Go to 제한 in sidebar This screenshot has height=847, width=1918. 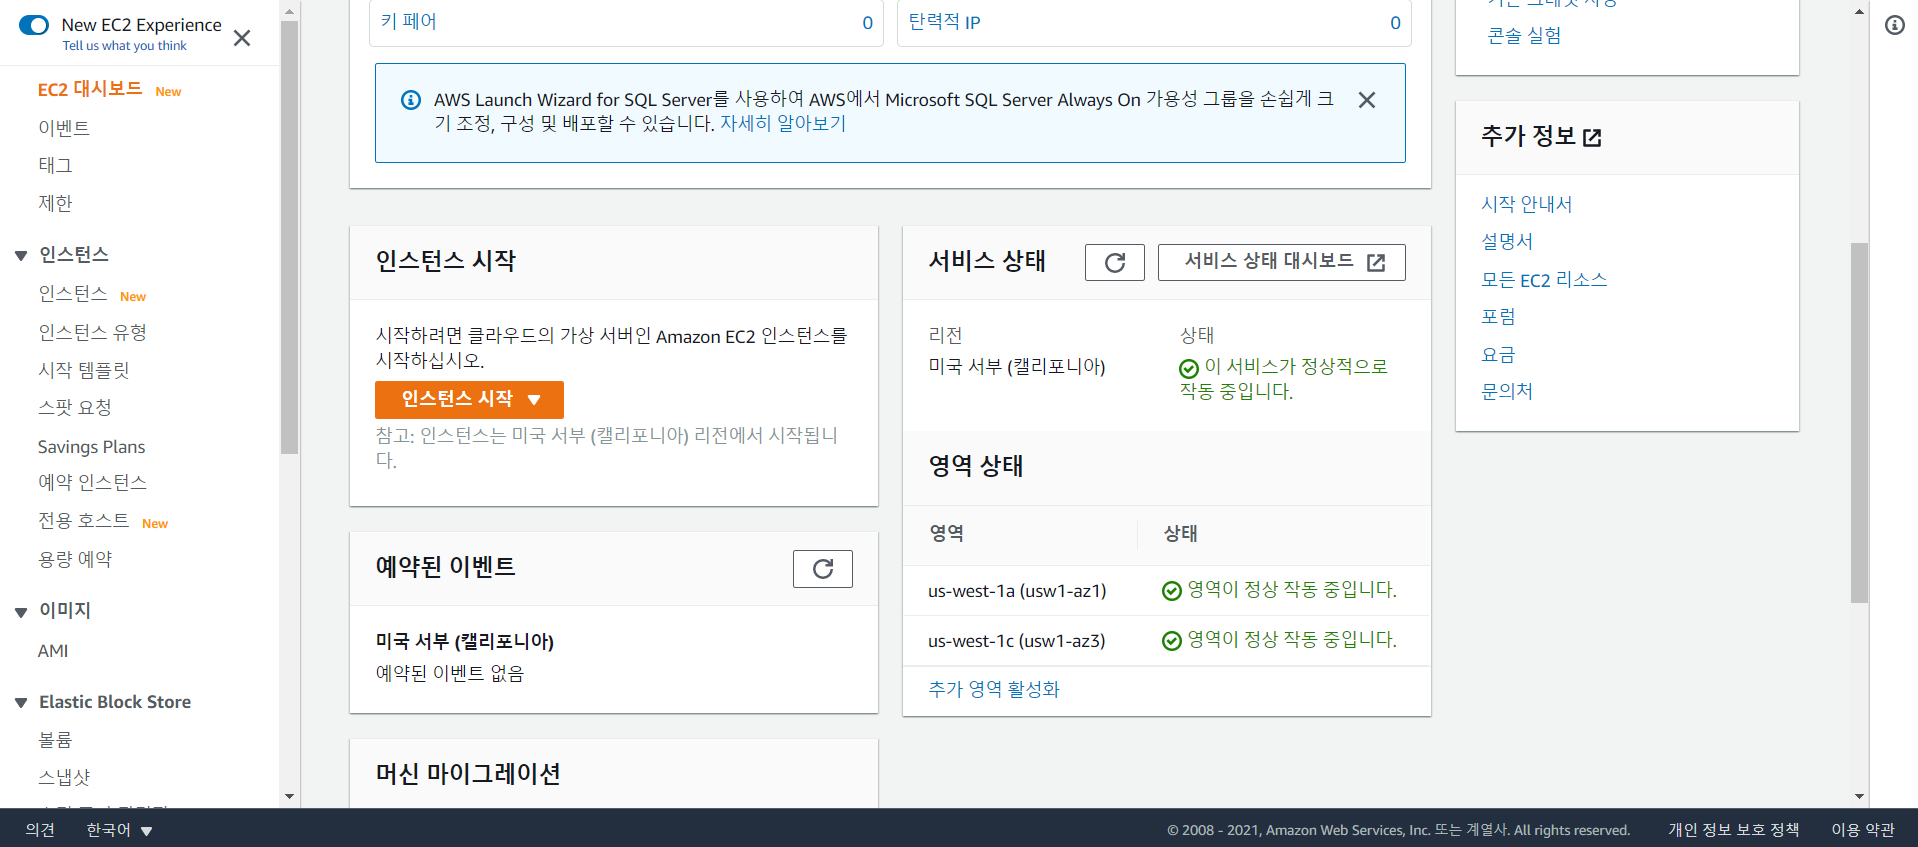click(x=55, y=203)
